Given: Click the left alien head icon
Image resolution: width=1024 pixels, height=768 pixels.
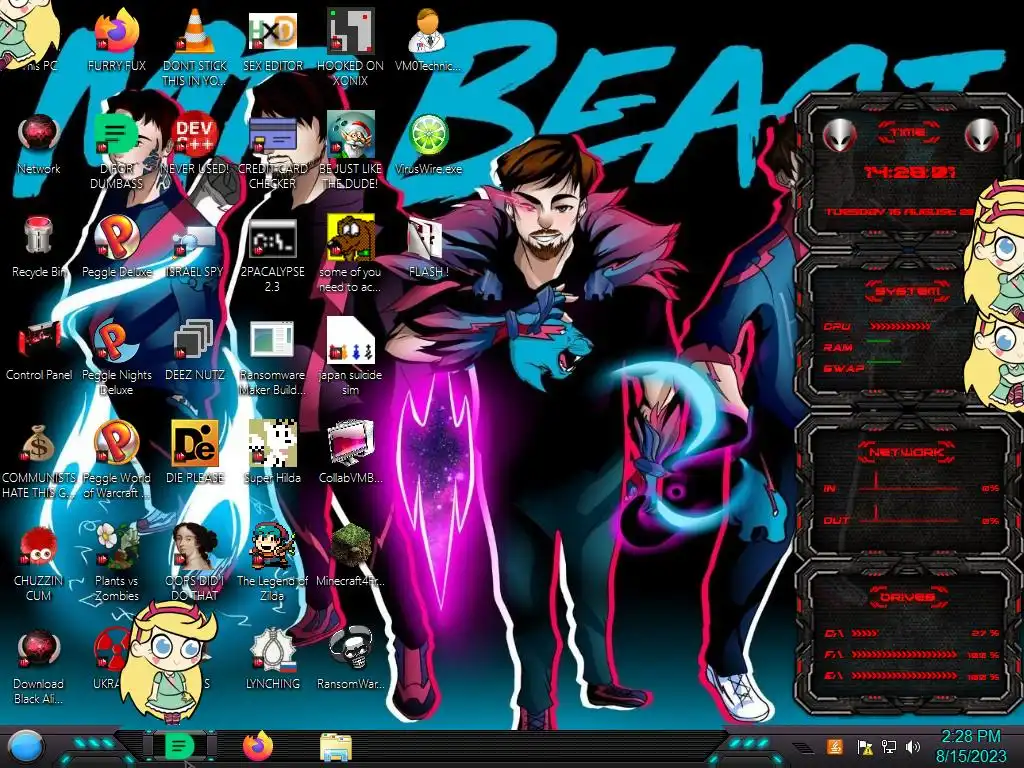Looking at the screenshot, I should coord(839,136).
